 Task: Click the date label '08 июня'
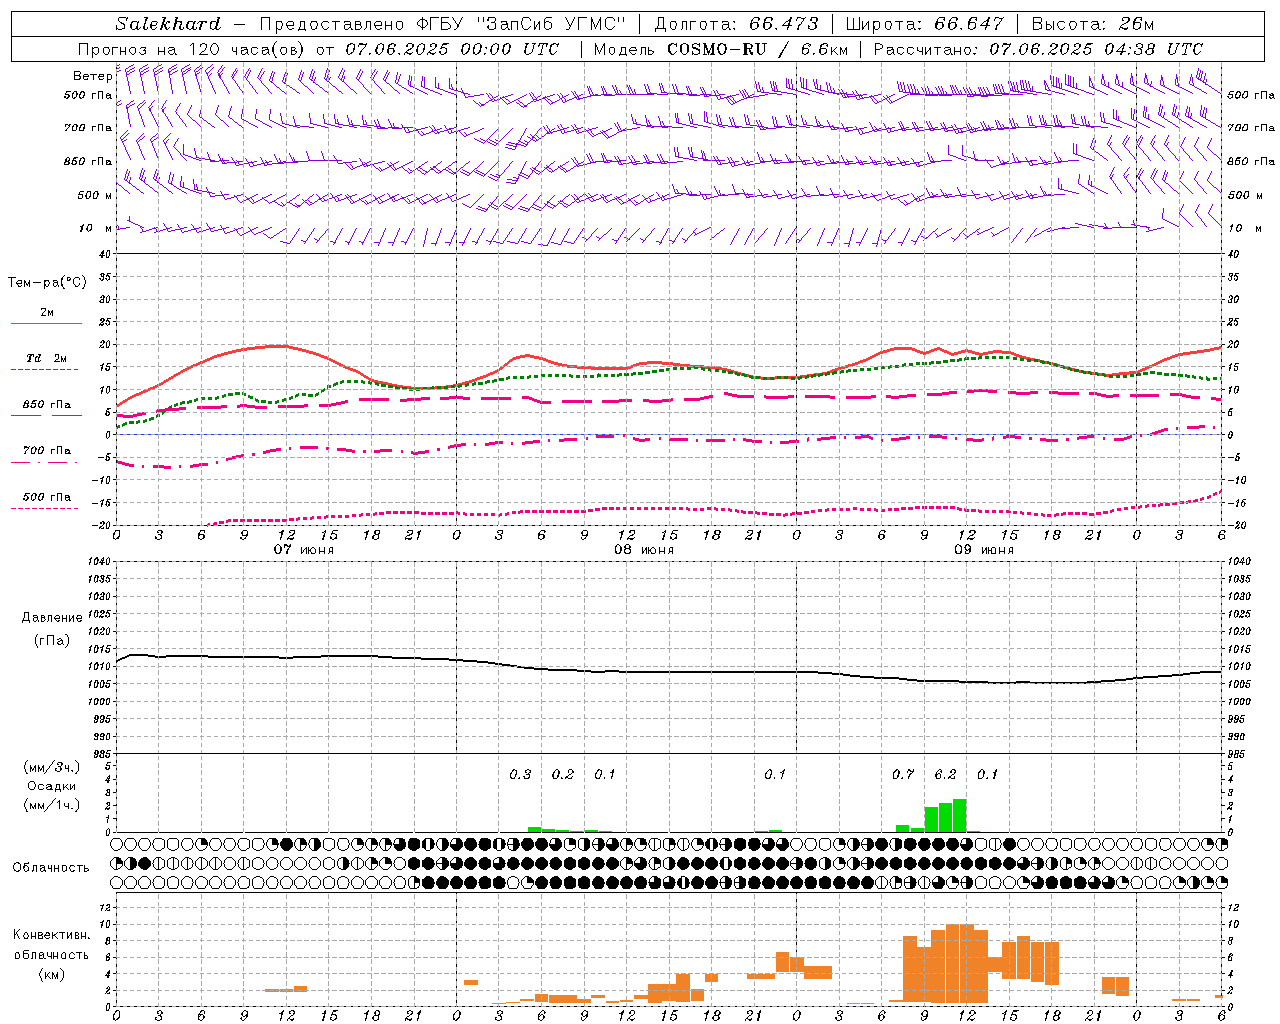pos(644,550)
